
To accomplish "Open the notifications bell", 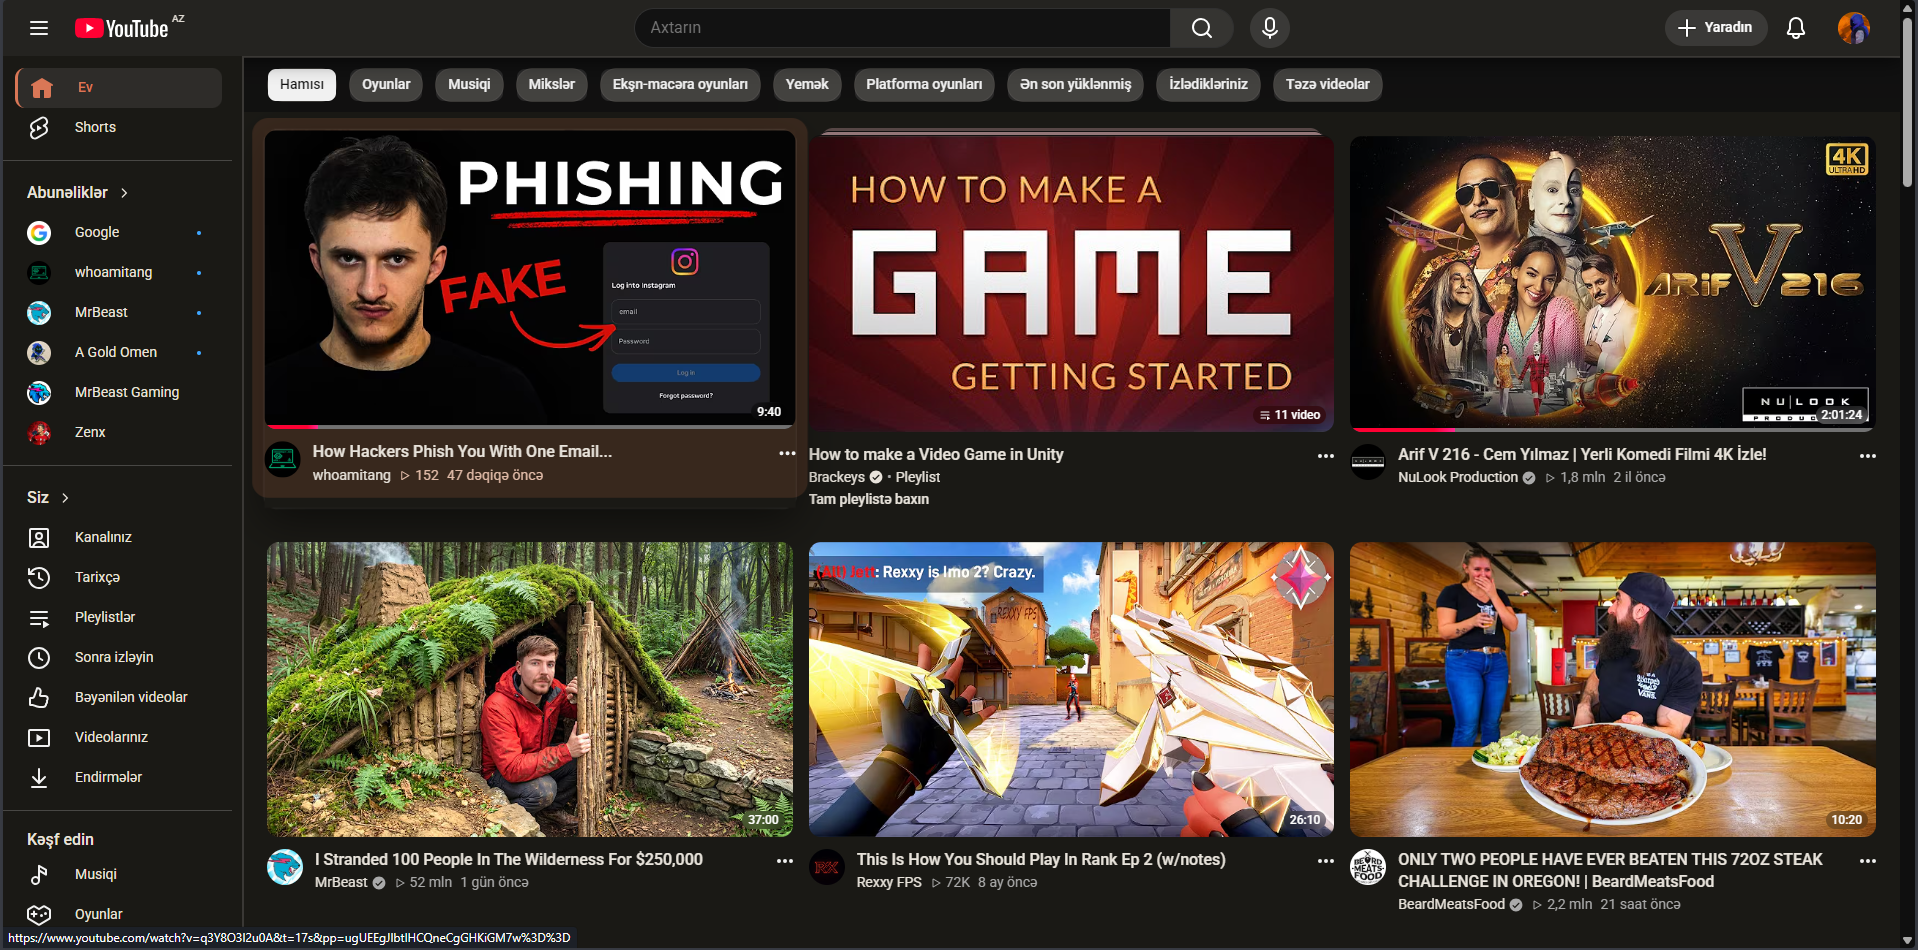I will tap(1796, 28).
